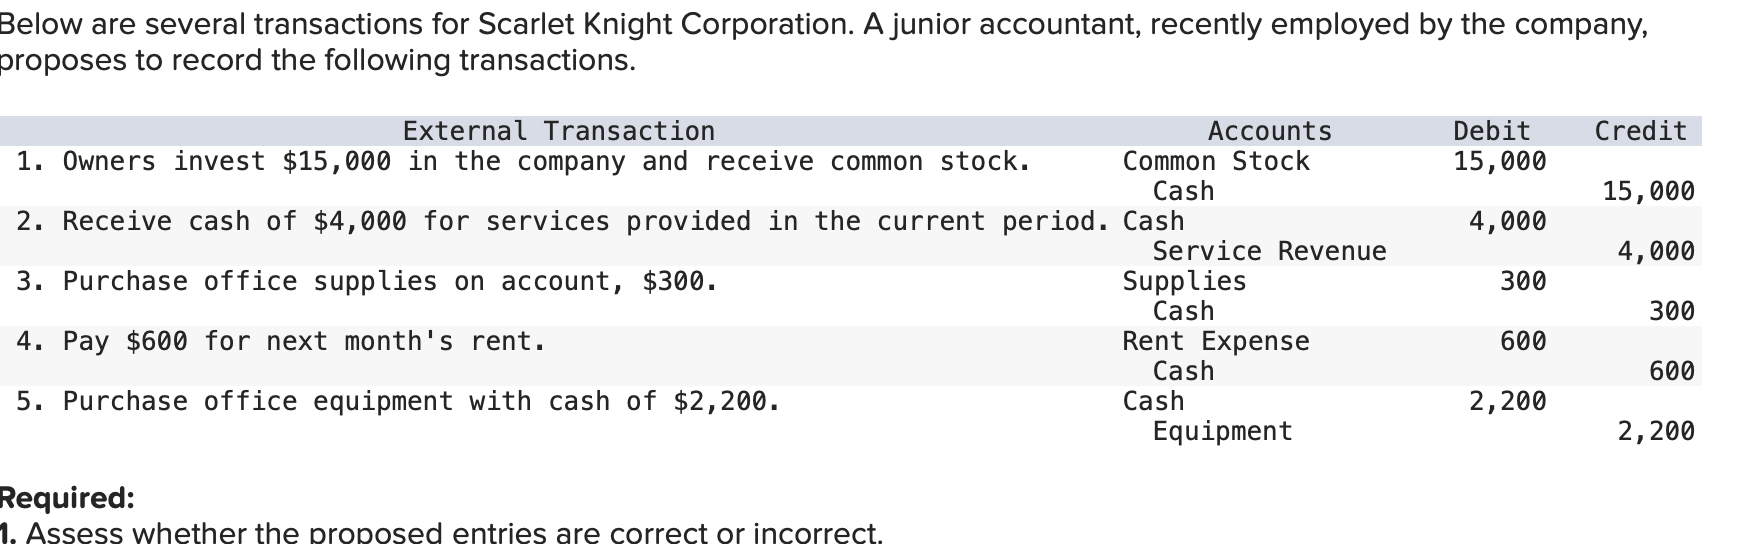Click the Debit column header
1738x544 pixels.
tap(1491, 131)
